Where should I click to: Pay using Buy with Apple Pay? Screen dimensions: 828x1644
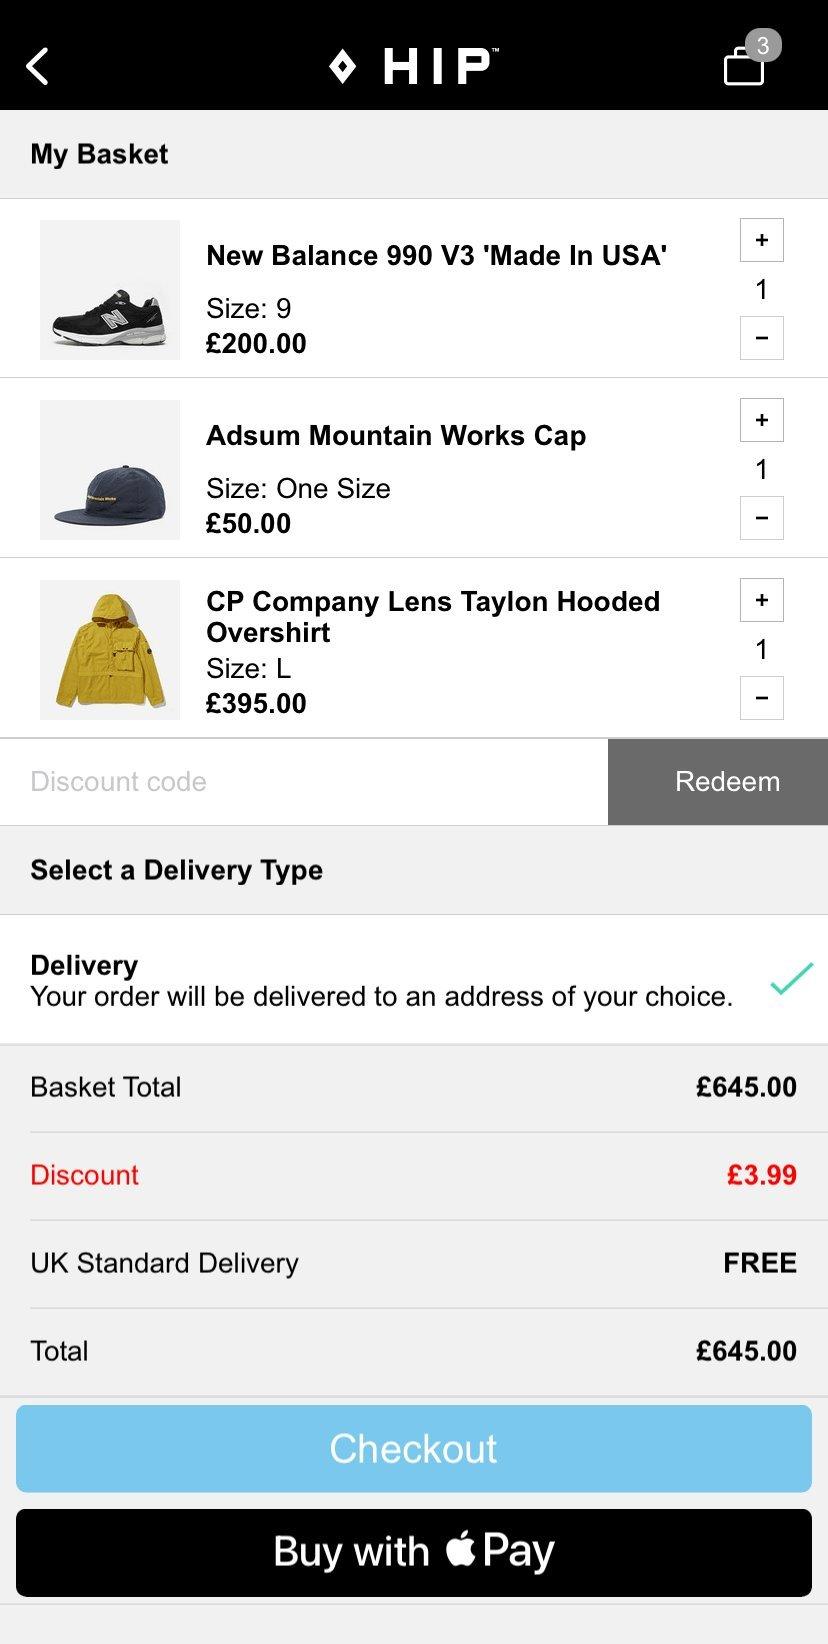tap(414, 1552)
